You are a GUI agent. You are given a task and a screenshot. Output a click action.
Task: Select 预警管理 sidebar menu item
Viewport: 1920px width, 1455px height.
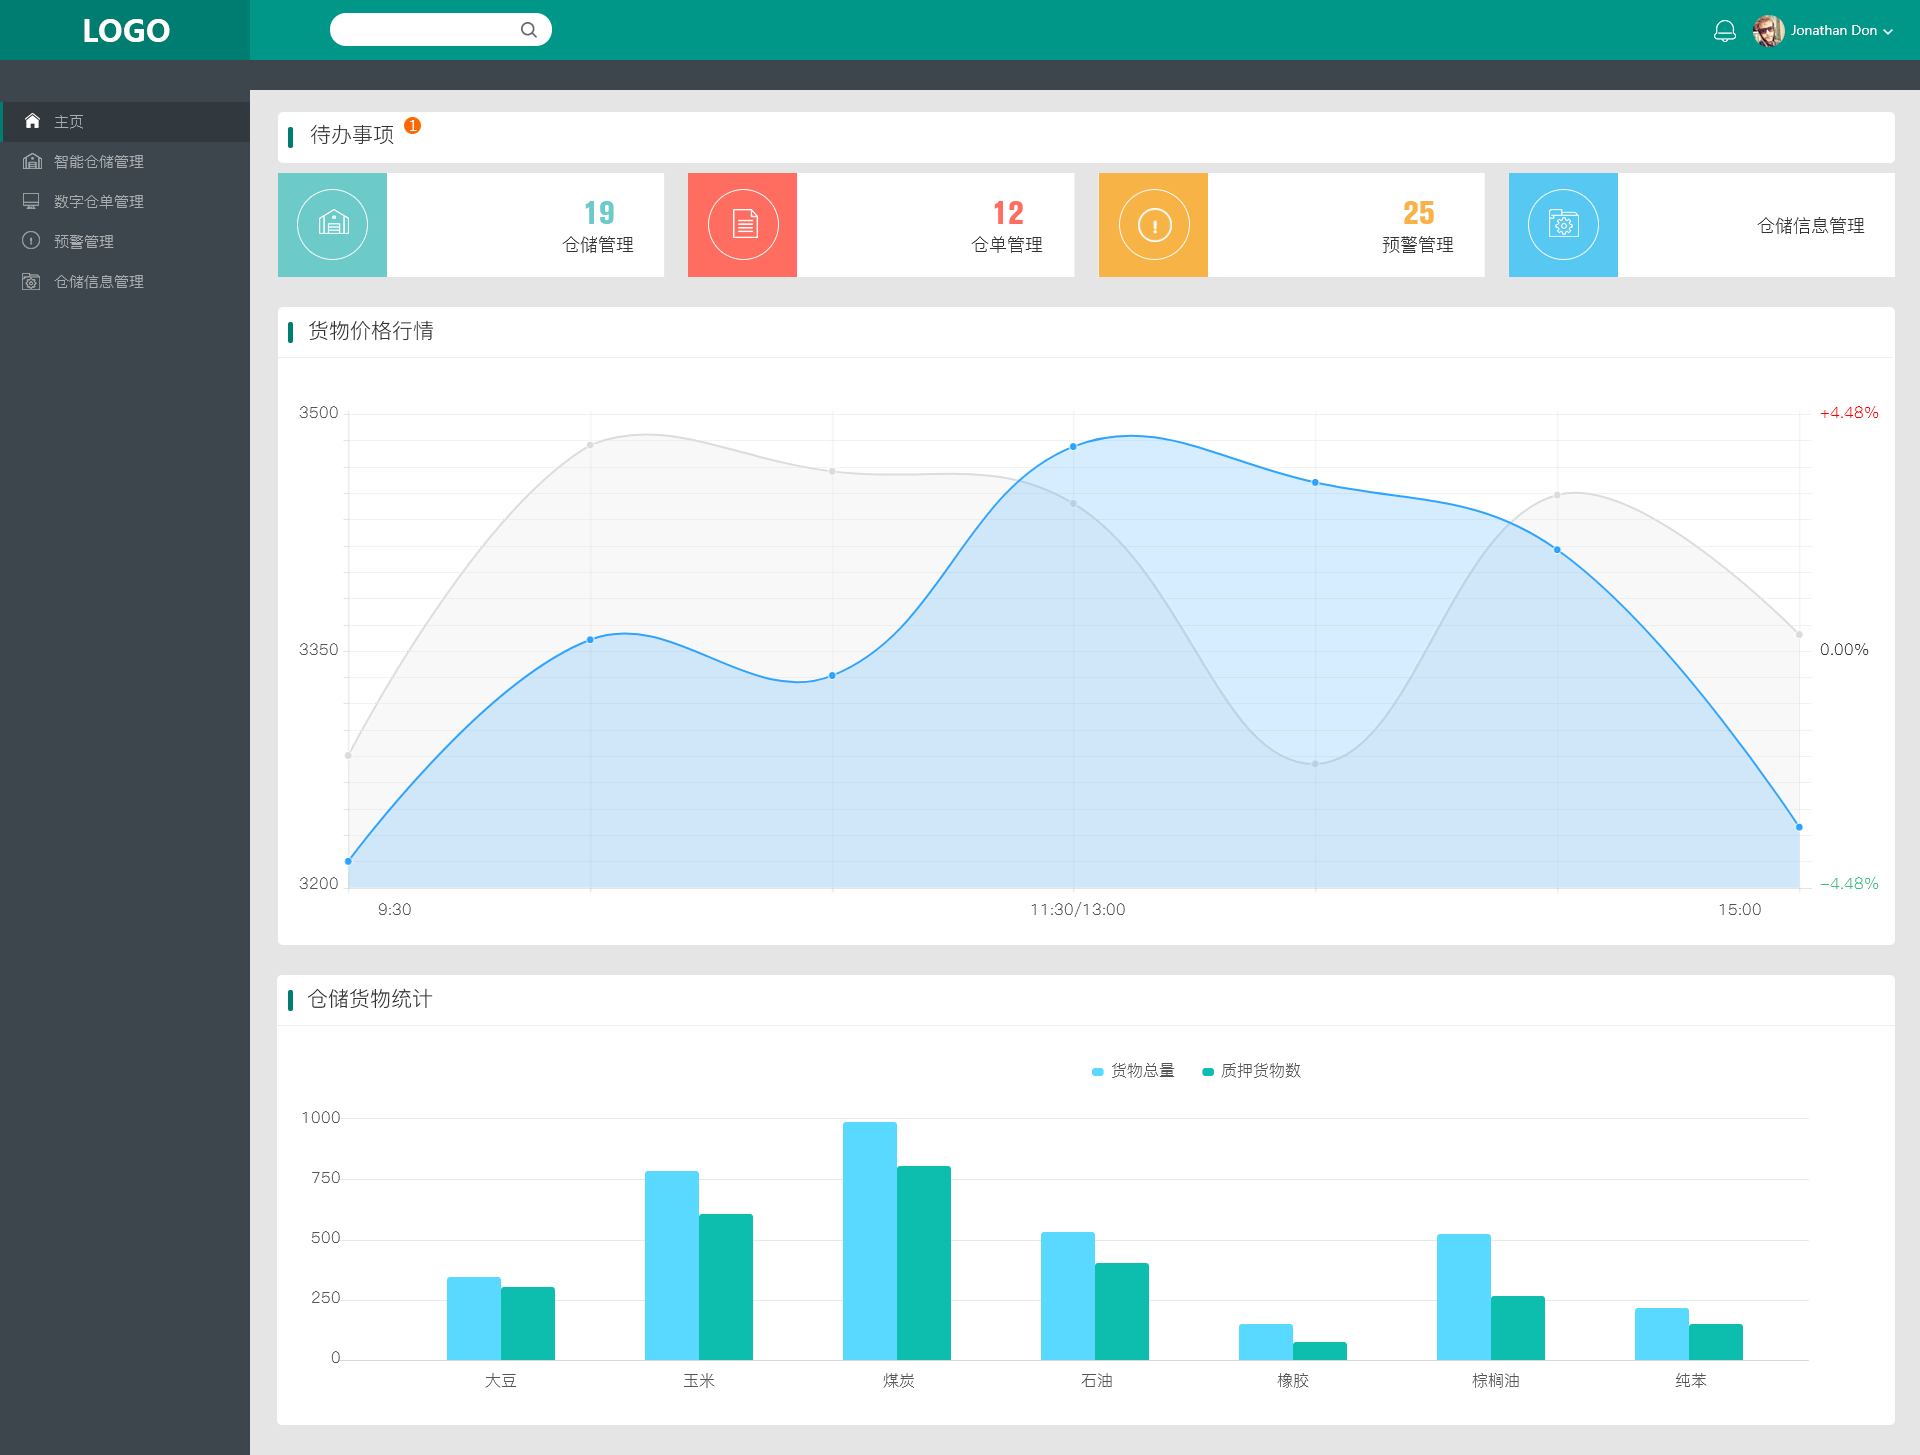[83, 242]
